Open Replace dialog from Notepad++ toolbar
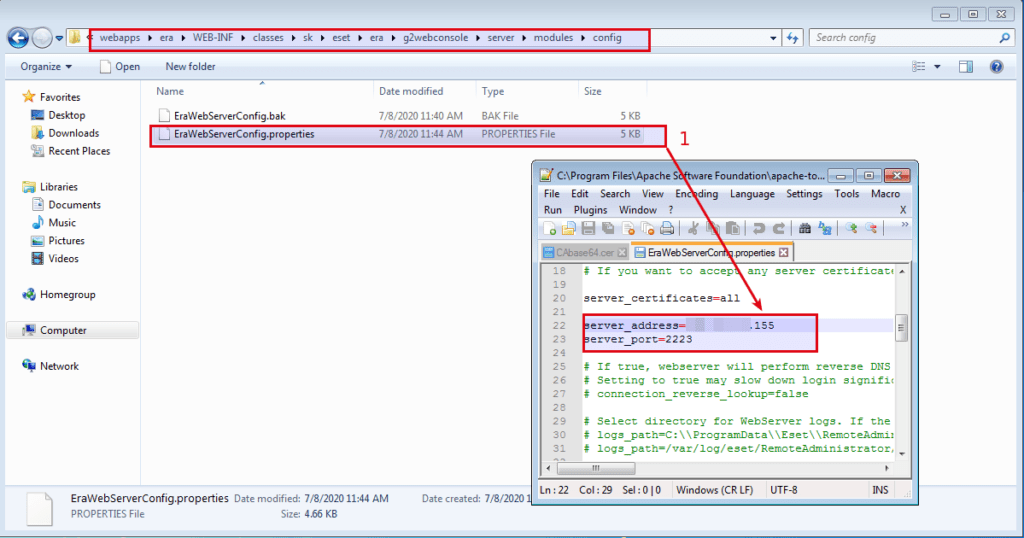This screenshot has width=1024, height=538. (x=825, y=229)
